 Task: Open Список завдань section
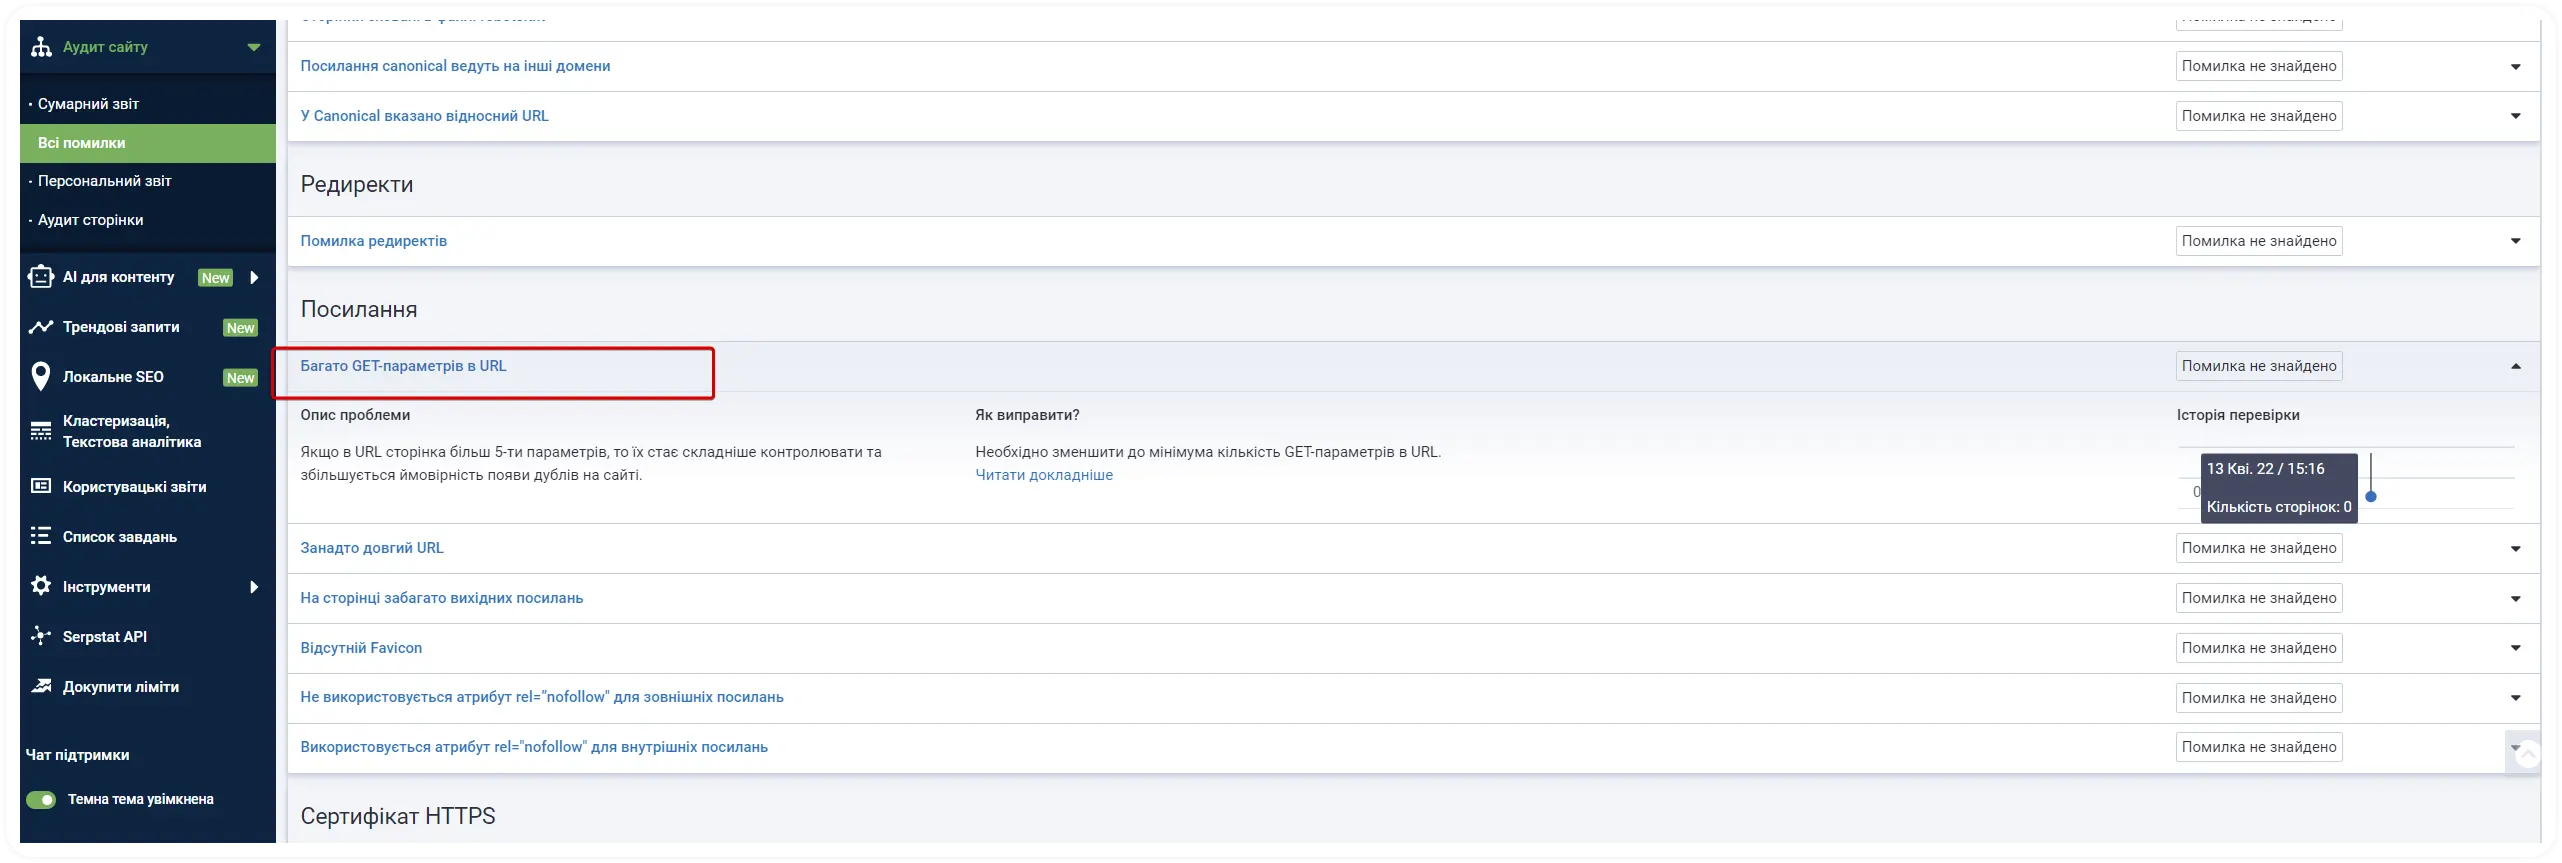tap(119, 537)
